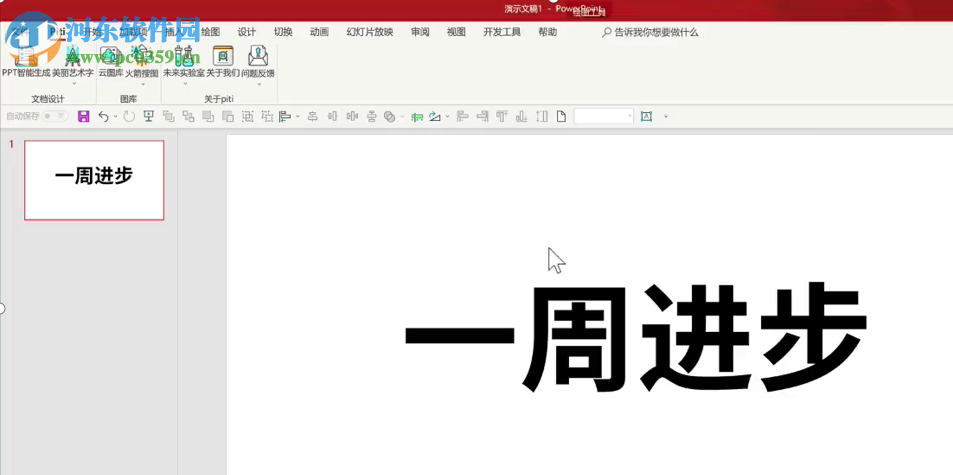The image size is (953, 475).
Task: Click the 关于piti group label
Action: coord(219,98)
